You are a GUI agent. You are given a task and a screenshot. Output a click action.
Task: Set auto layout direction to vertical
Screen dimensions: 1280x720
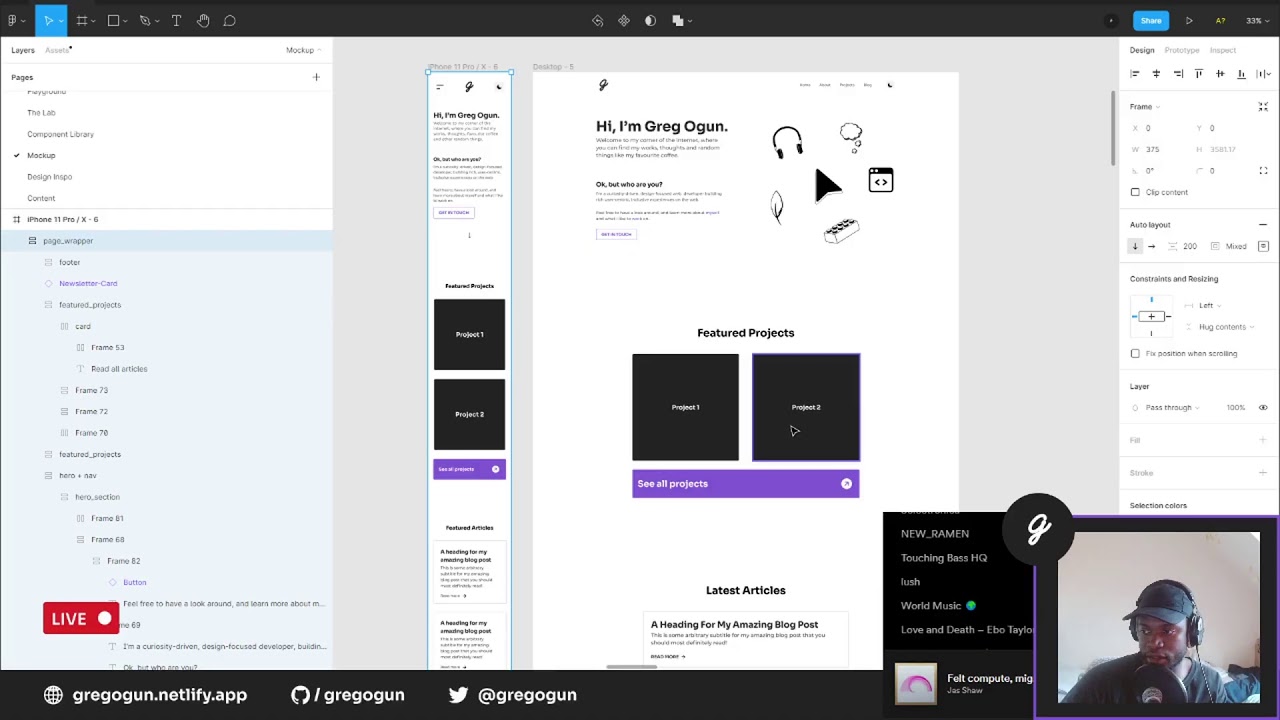click(x=1135, y=246)
